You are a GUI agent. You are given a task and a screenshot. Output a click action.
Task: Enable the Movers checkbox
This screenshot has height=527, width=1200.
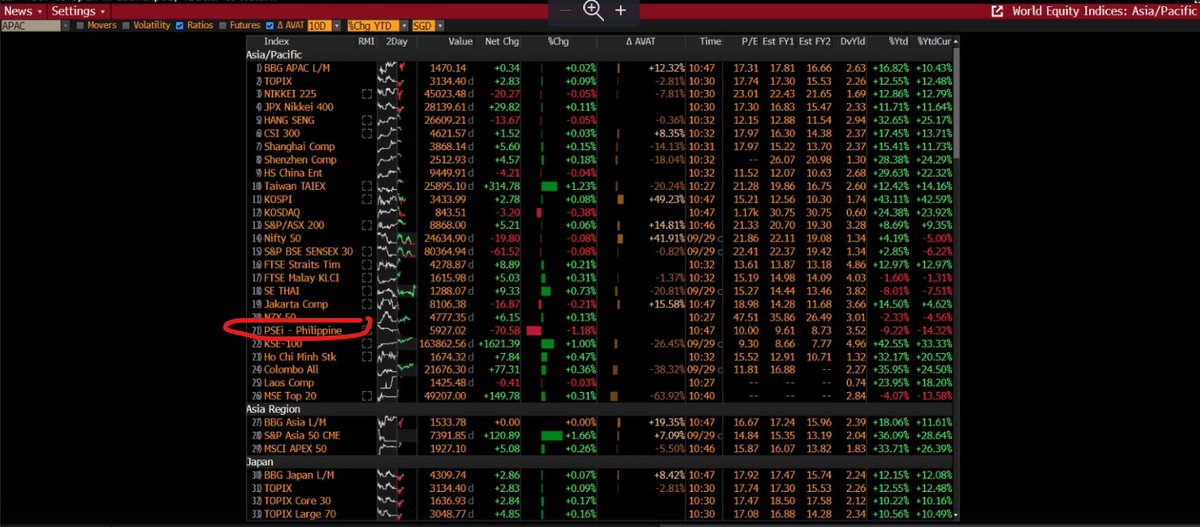(78, 24)
